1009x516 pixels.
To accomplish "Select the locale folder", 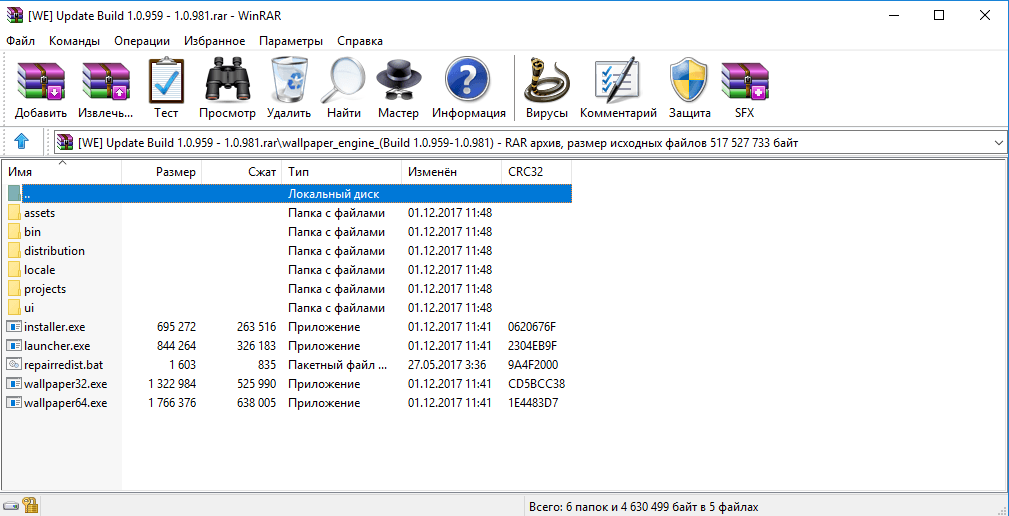I will coord(289,270).
